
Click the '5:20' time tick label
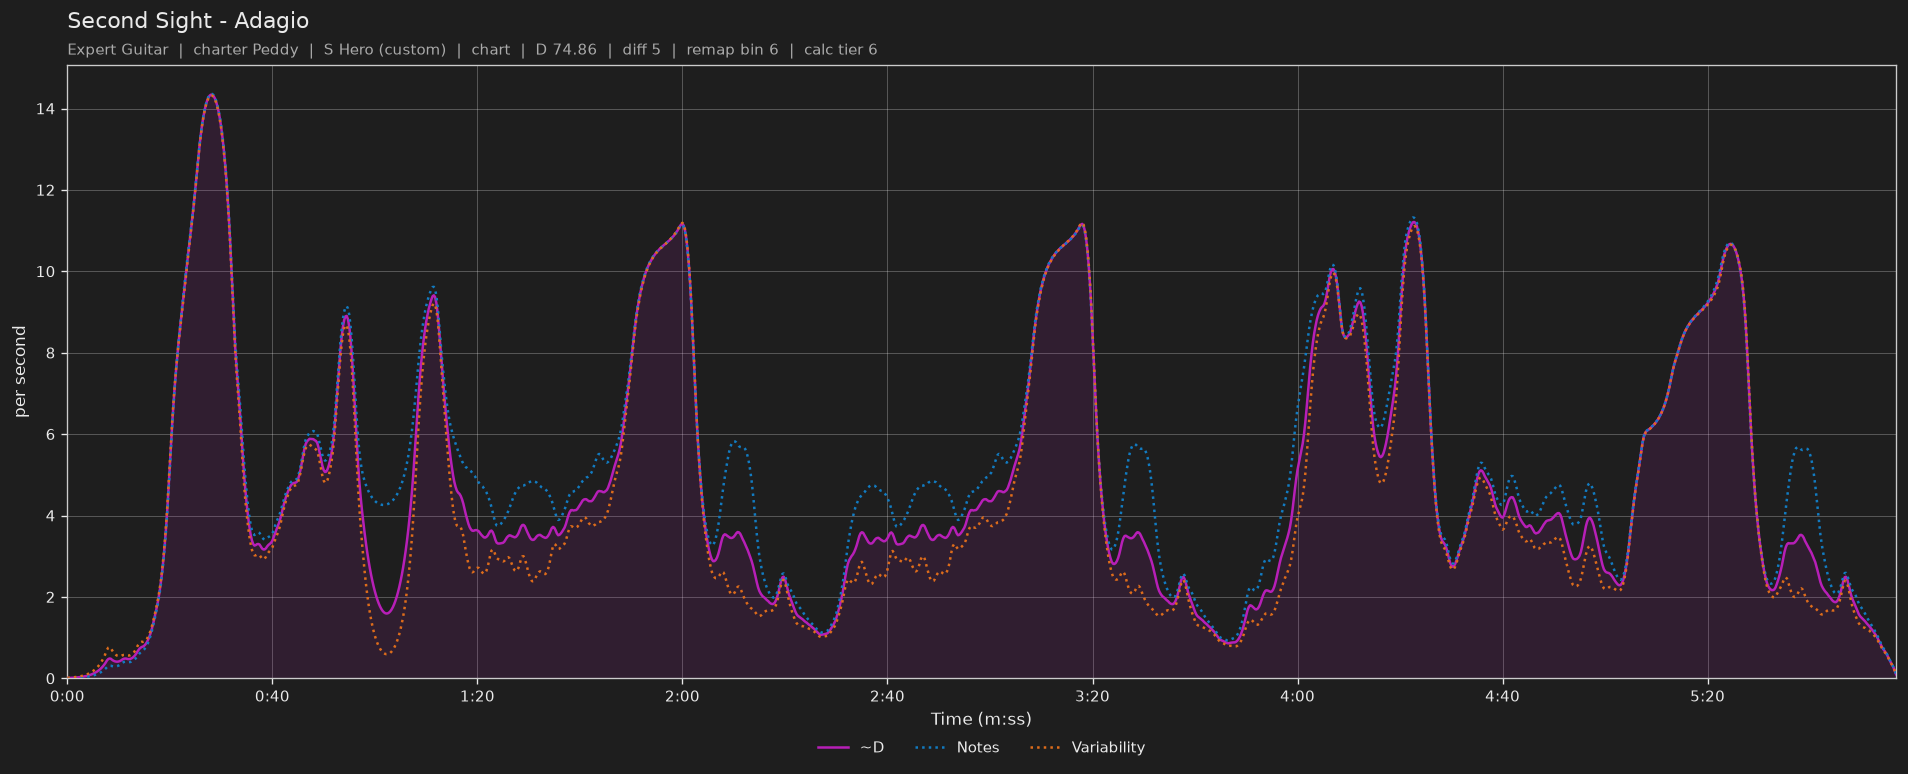[1707, 696]
